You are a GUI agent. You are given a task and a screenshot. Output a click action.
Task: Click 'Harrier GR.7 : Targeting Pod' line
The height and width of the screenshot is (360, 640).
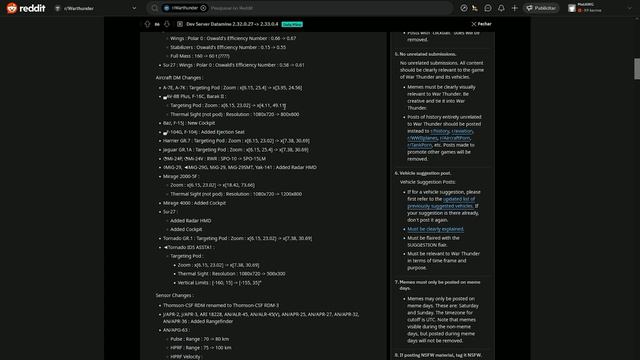click(x=236, y=141)
